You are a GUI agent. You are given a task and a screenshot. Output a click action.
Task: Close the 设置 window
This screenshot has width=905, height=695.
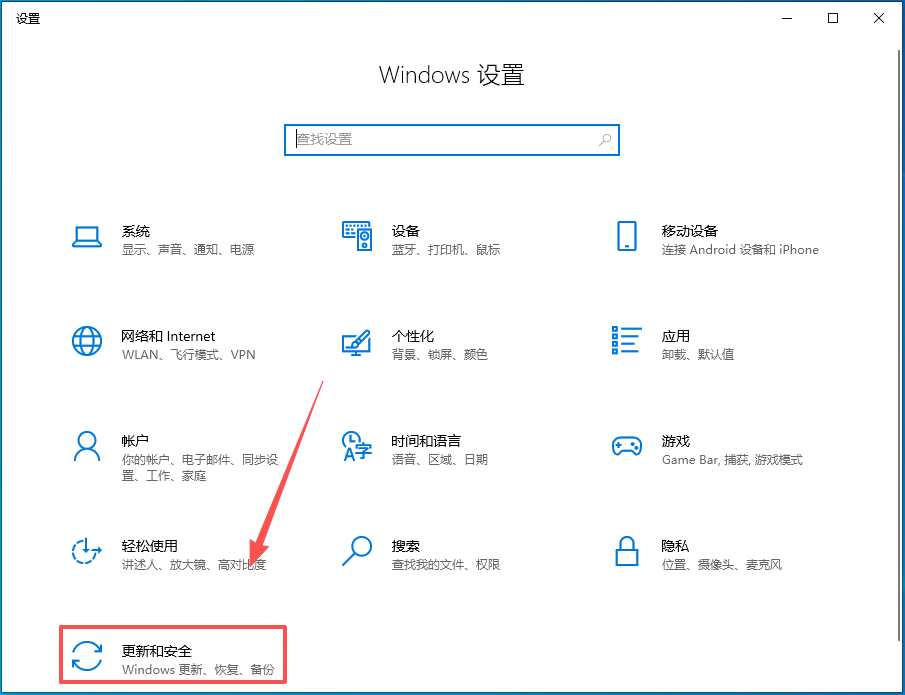tap(879, 18)
